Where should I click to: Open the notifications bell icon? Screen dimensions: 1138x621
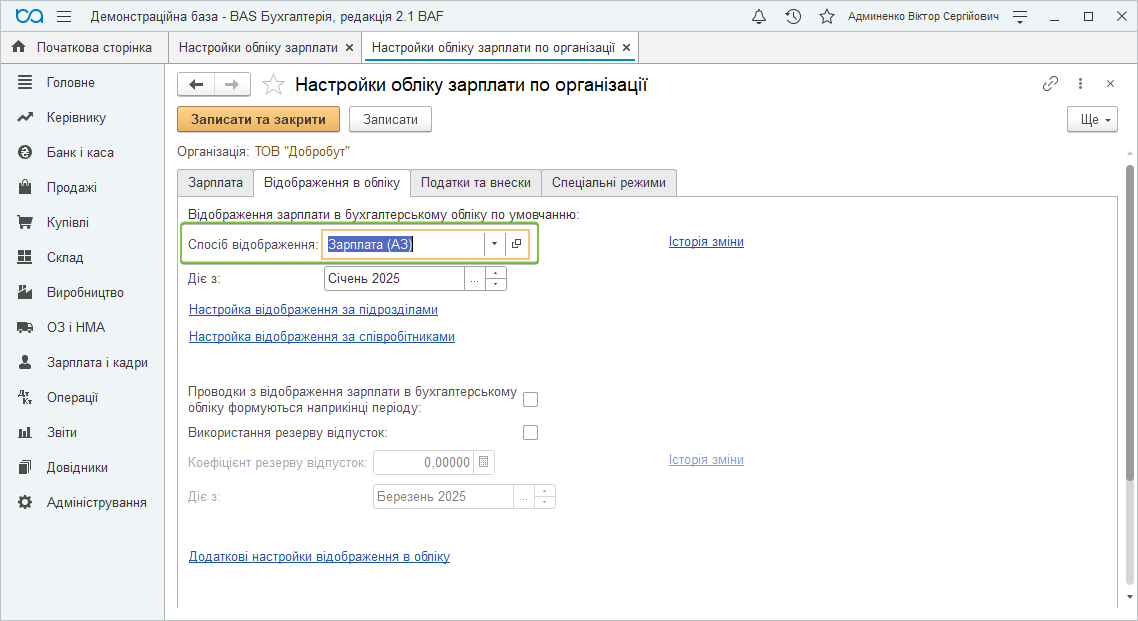759,17
